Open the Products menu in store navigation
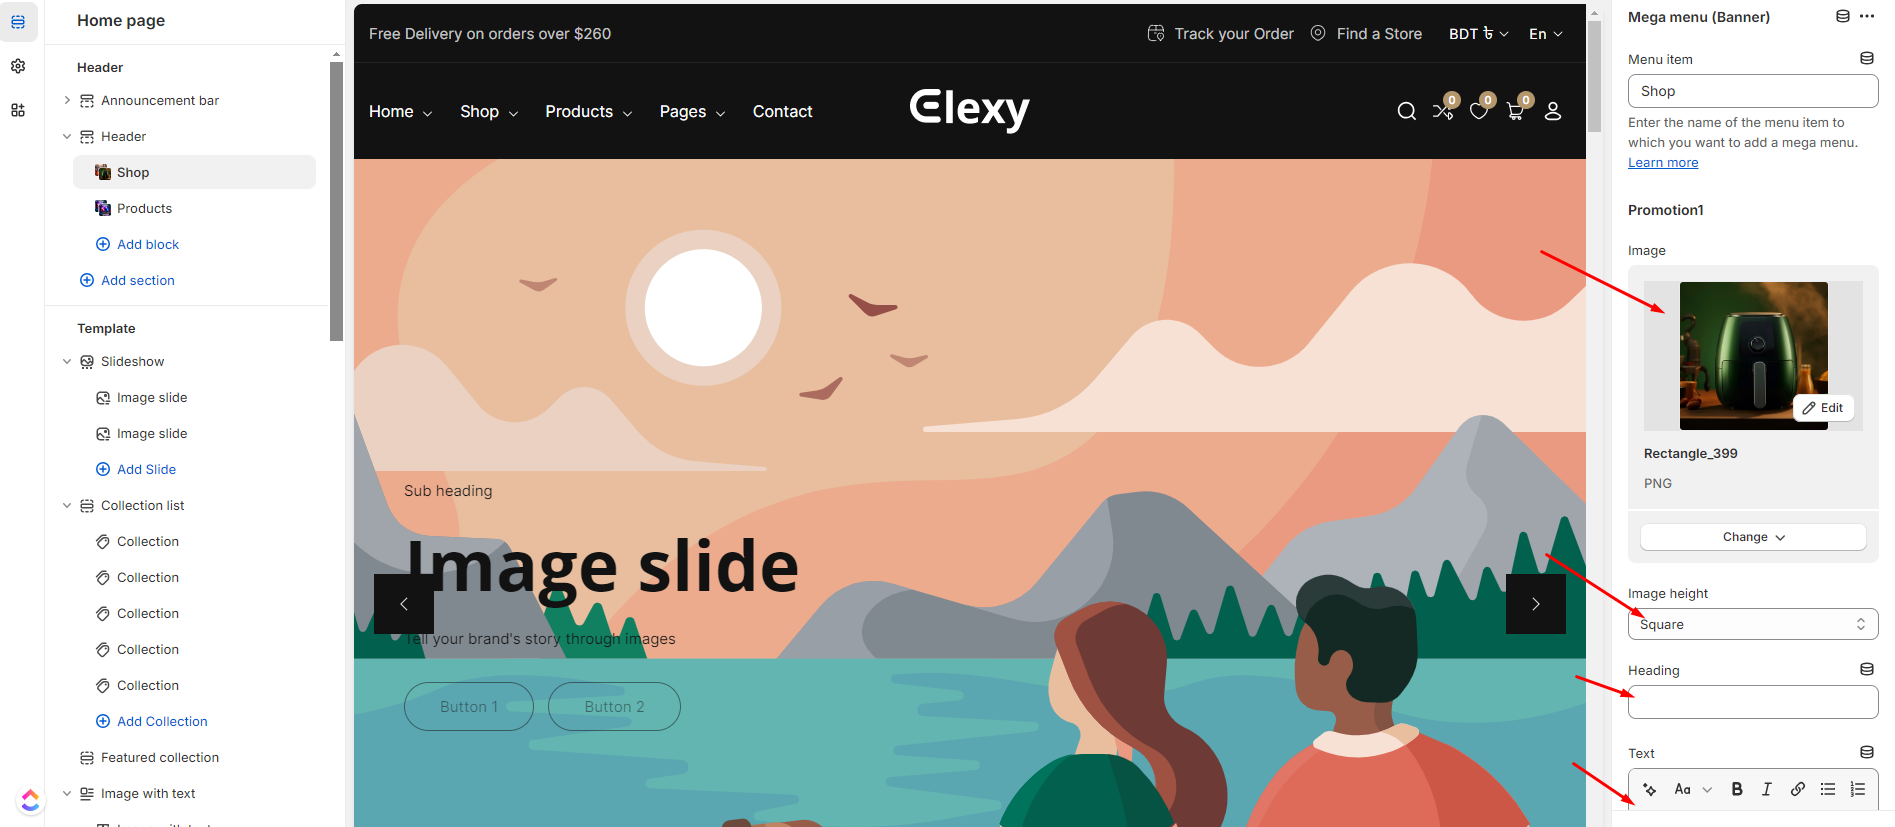Viewport: 1895px width, 827px height. tap(589, 112)
